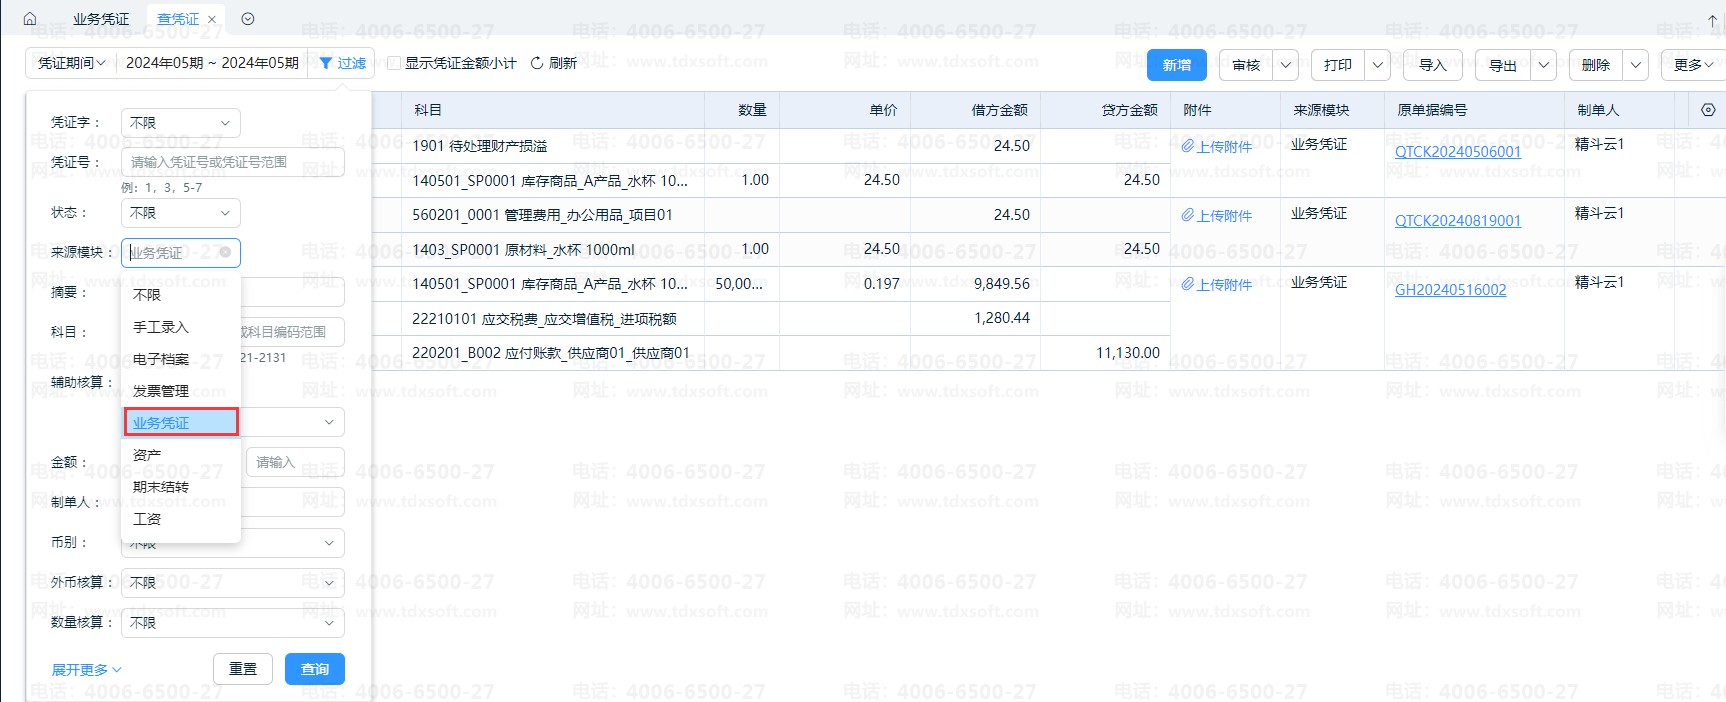This screenshot has width=1726, height=702.
Task: Open the circled chevron tab list icon
Action: [x=248, y=19]
